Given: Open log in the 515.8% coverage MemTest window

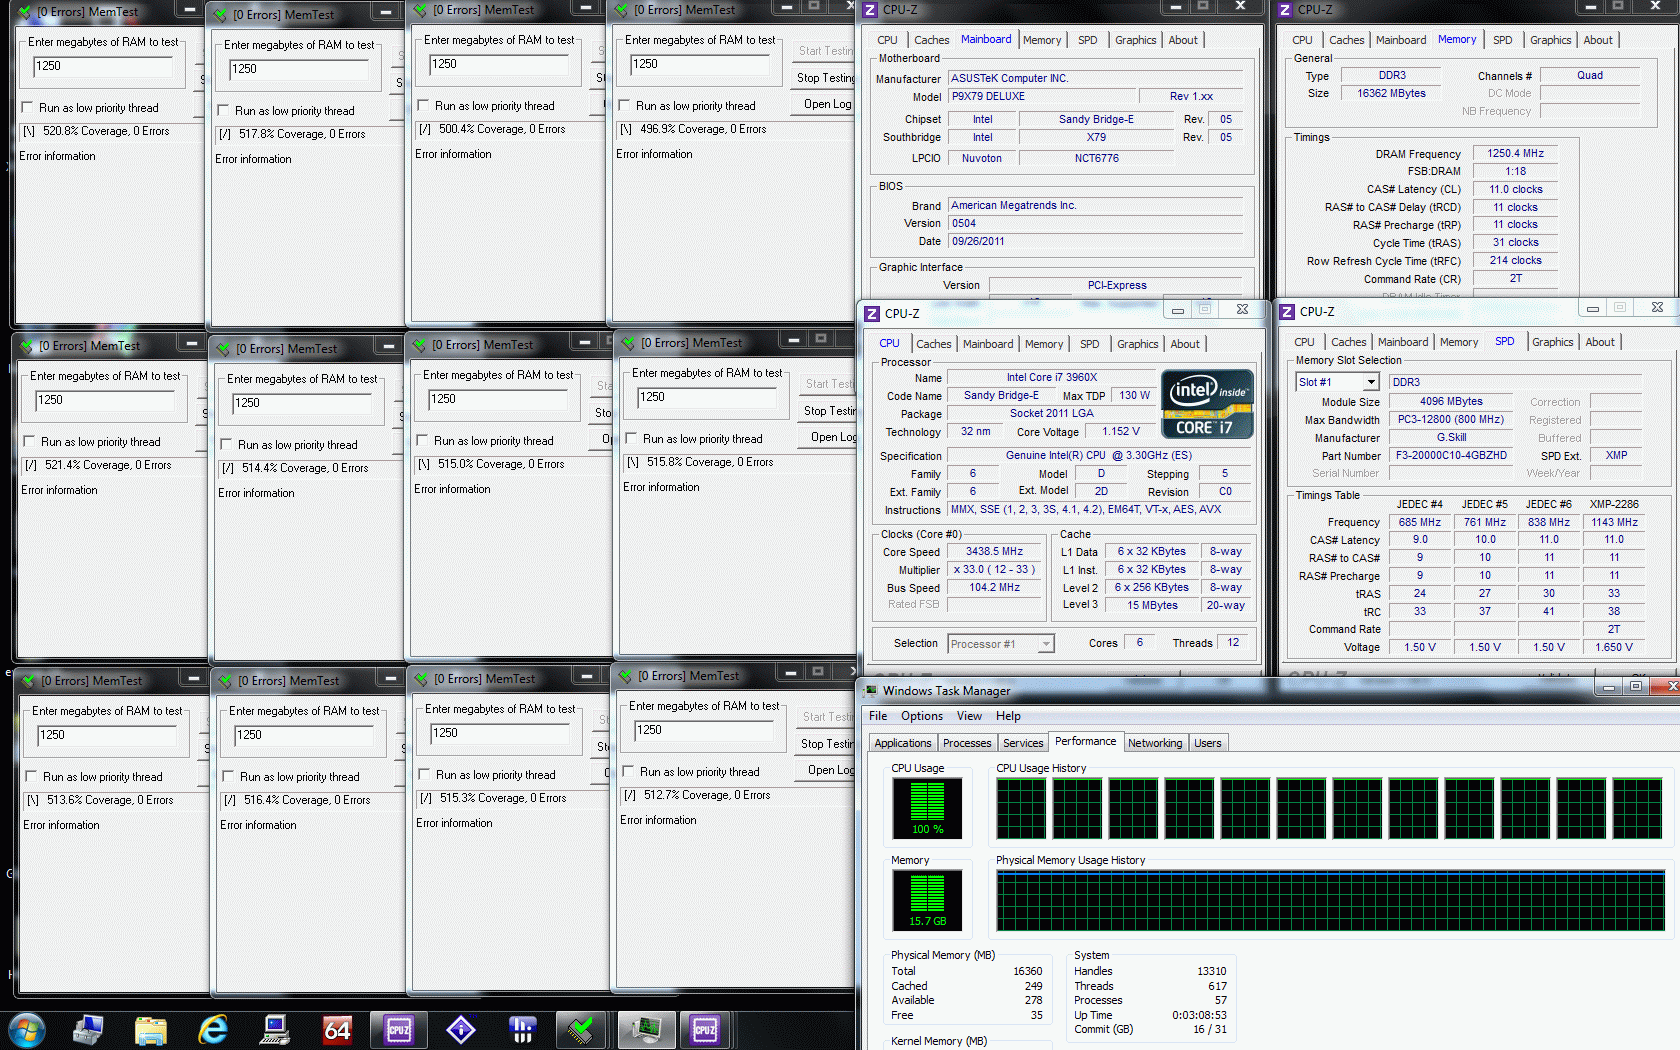Looking at the screenshot, I should pyautogui.click(x=830, y=437).
